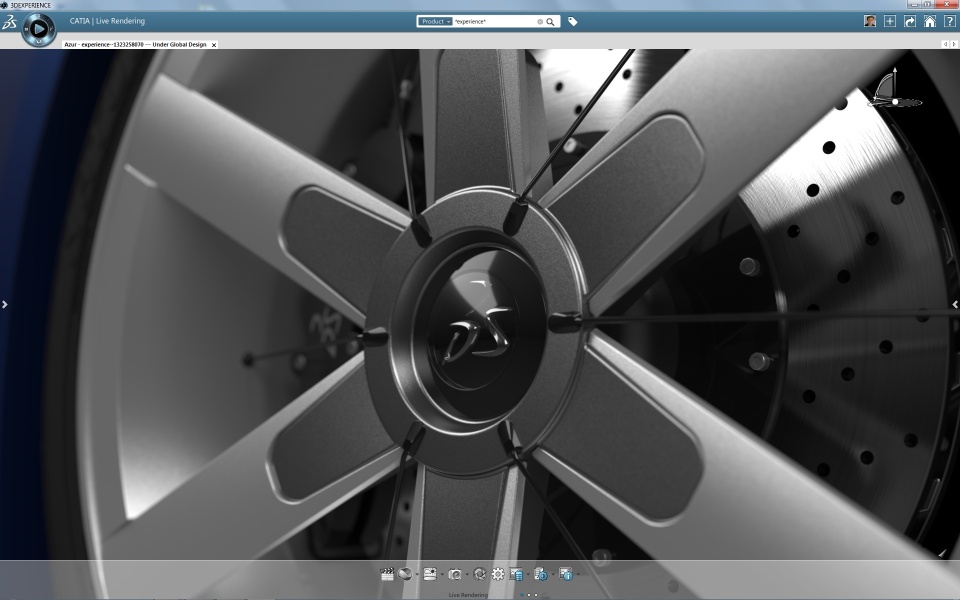This screenshot has width=960, height=600.
Task: Open the tag (6WTags) icon
Action: point(572,21)
